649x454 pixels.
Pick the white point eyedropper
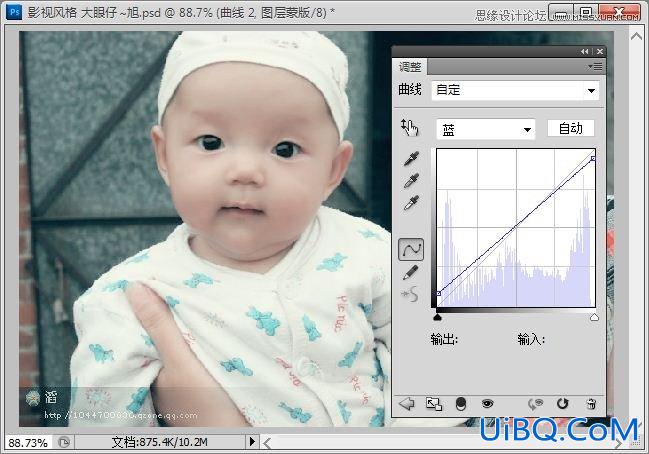tap(411, 203)
